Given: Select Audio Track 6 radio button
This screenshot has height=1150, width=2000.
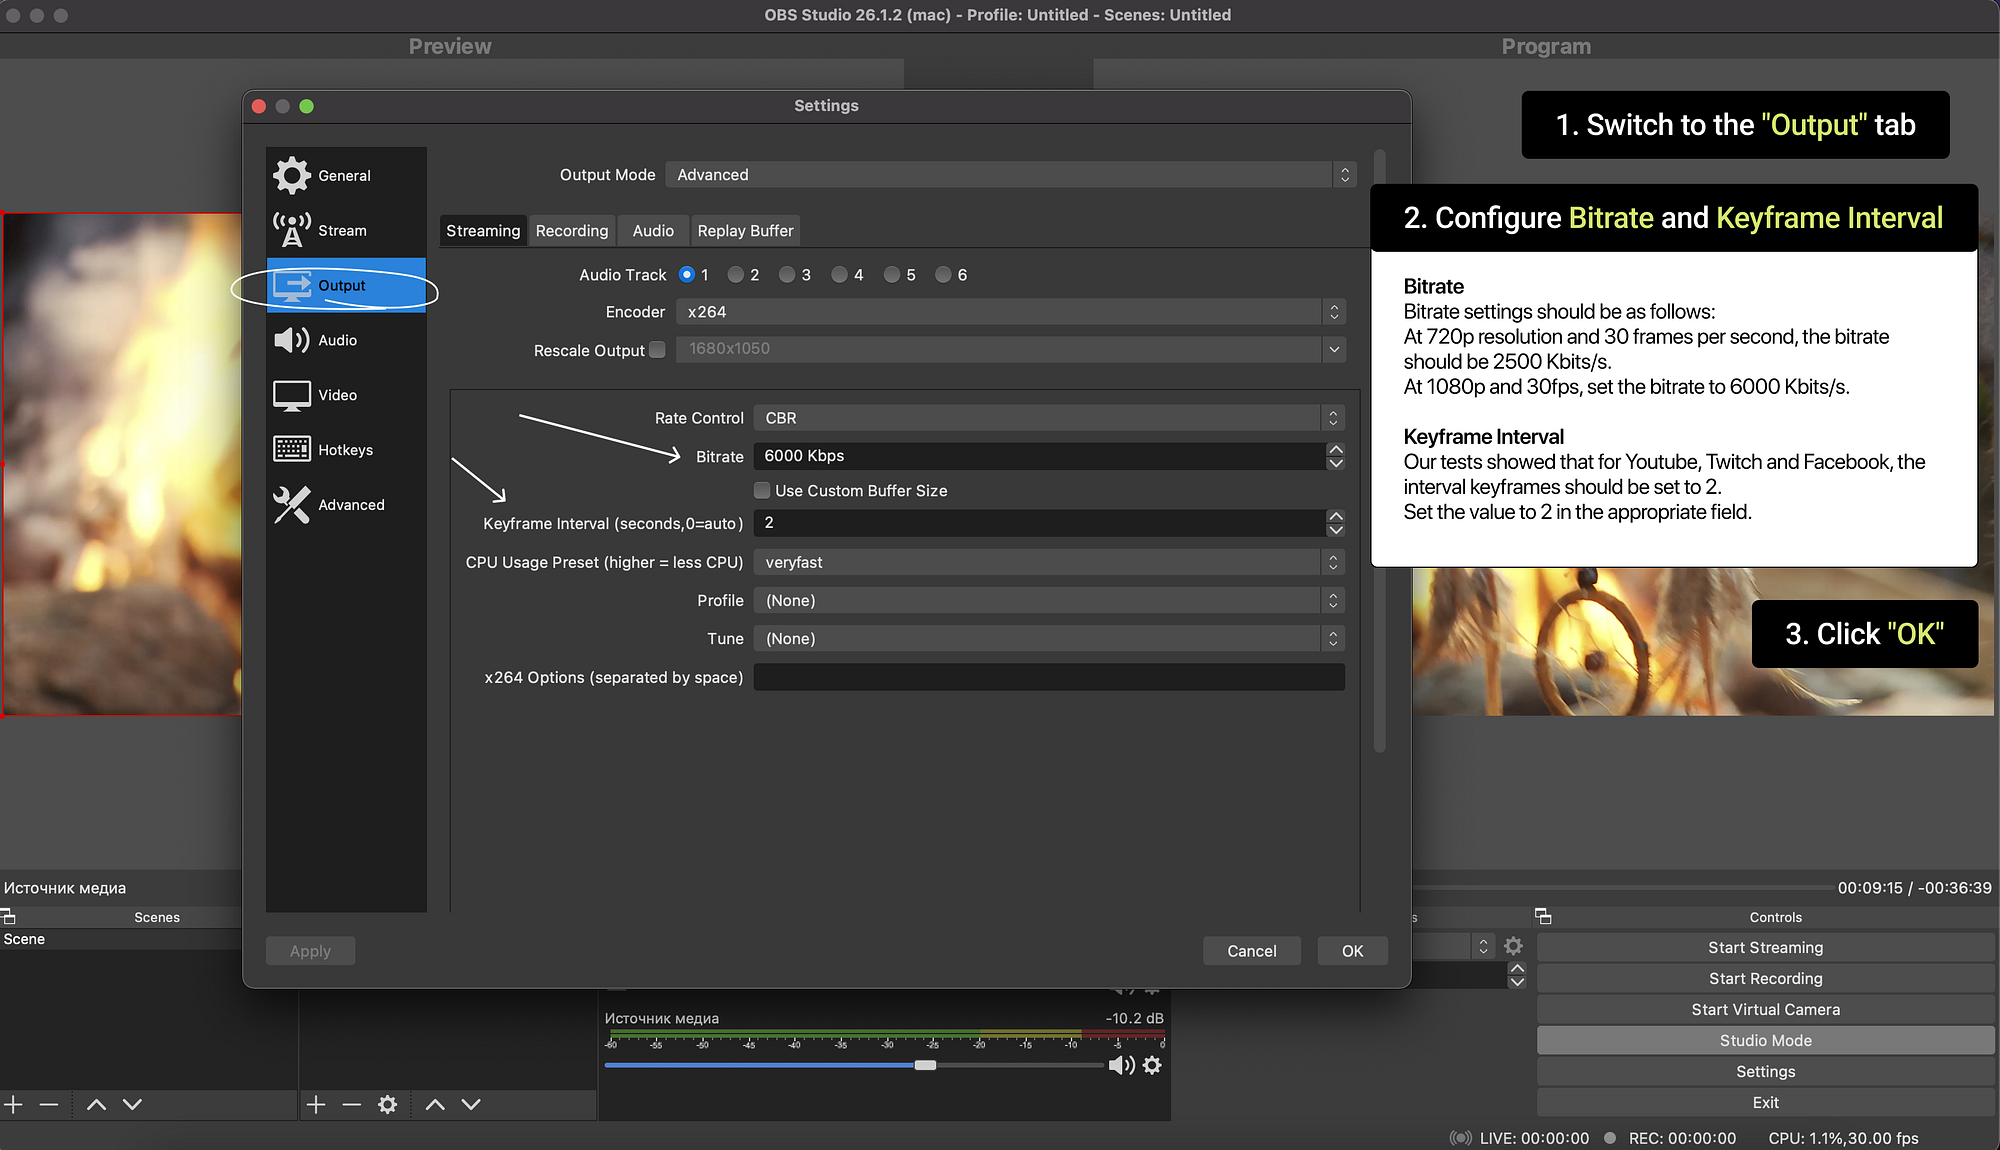Looking at the screenshot, I should [x=943, y=274].
